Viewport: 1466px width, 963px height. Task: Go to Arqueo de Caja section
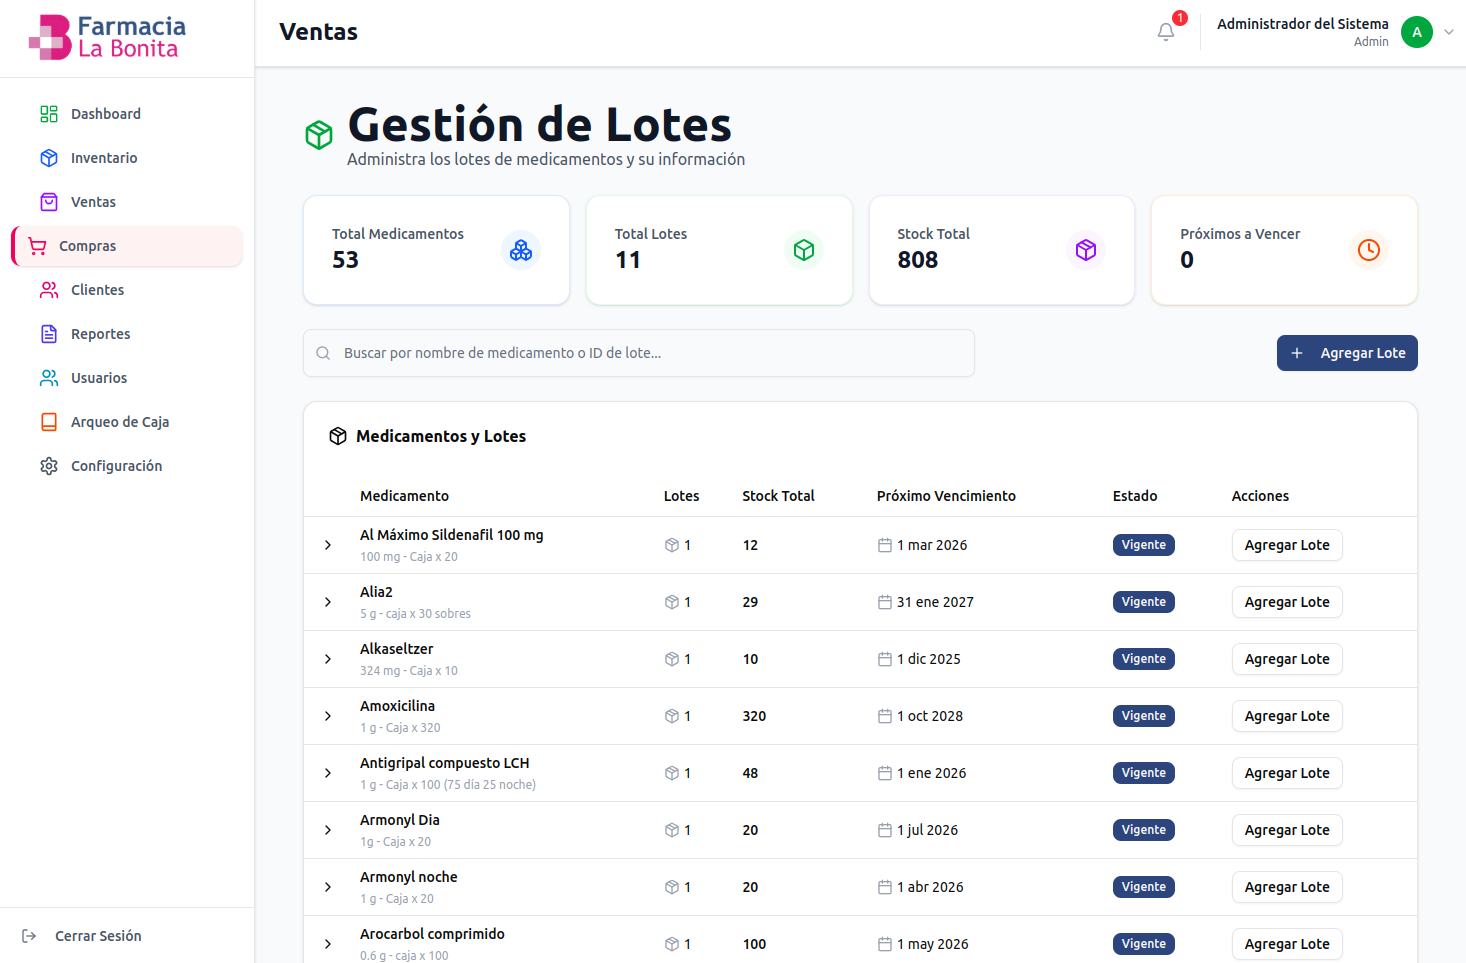coord(119,422)
